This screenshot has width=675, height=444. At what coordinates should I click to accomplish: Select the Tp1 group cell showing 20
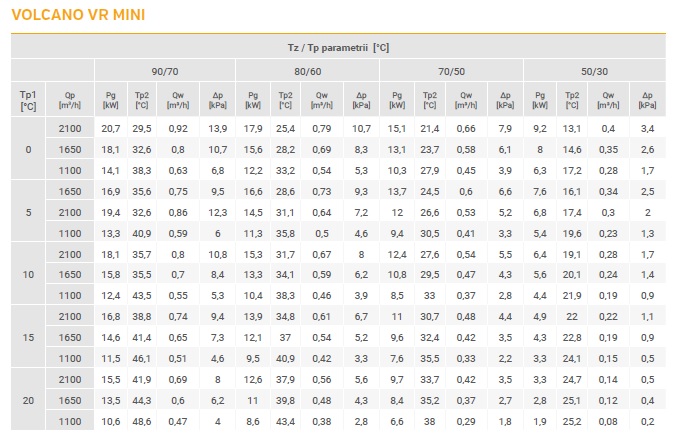(28, 400)
